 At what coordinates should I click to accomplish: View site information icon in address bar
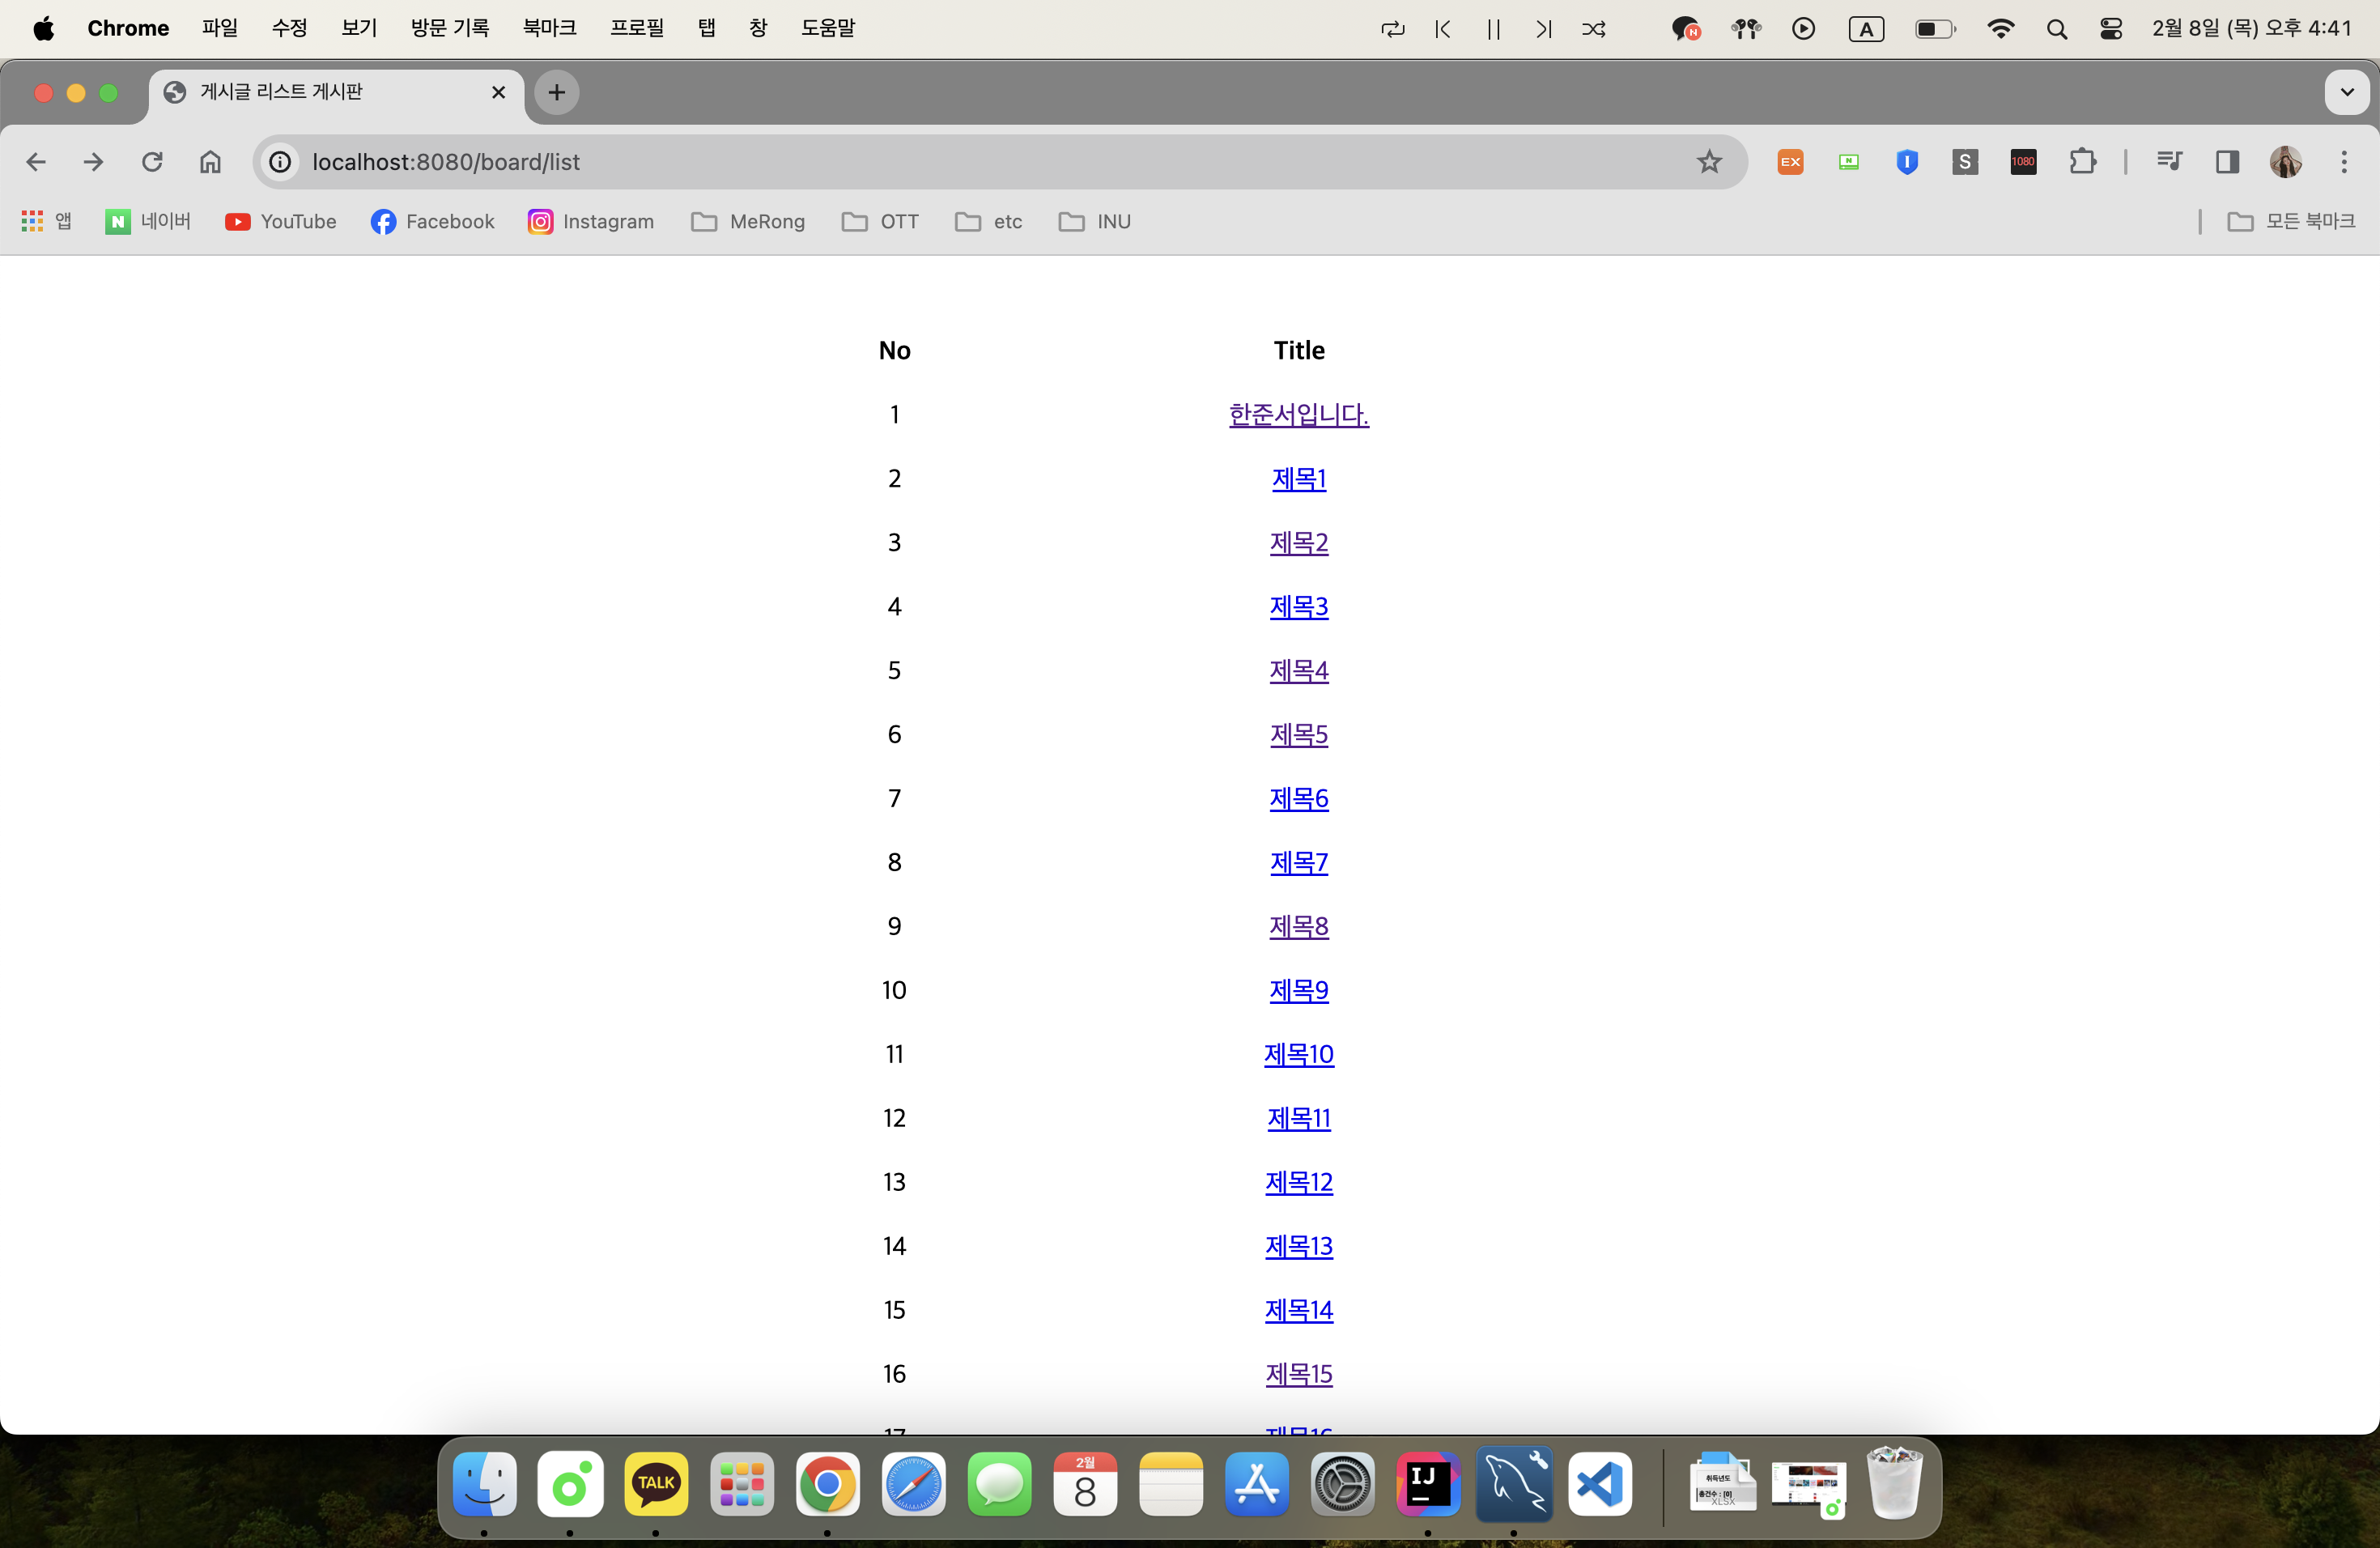coord(281,162)
